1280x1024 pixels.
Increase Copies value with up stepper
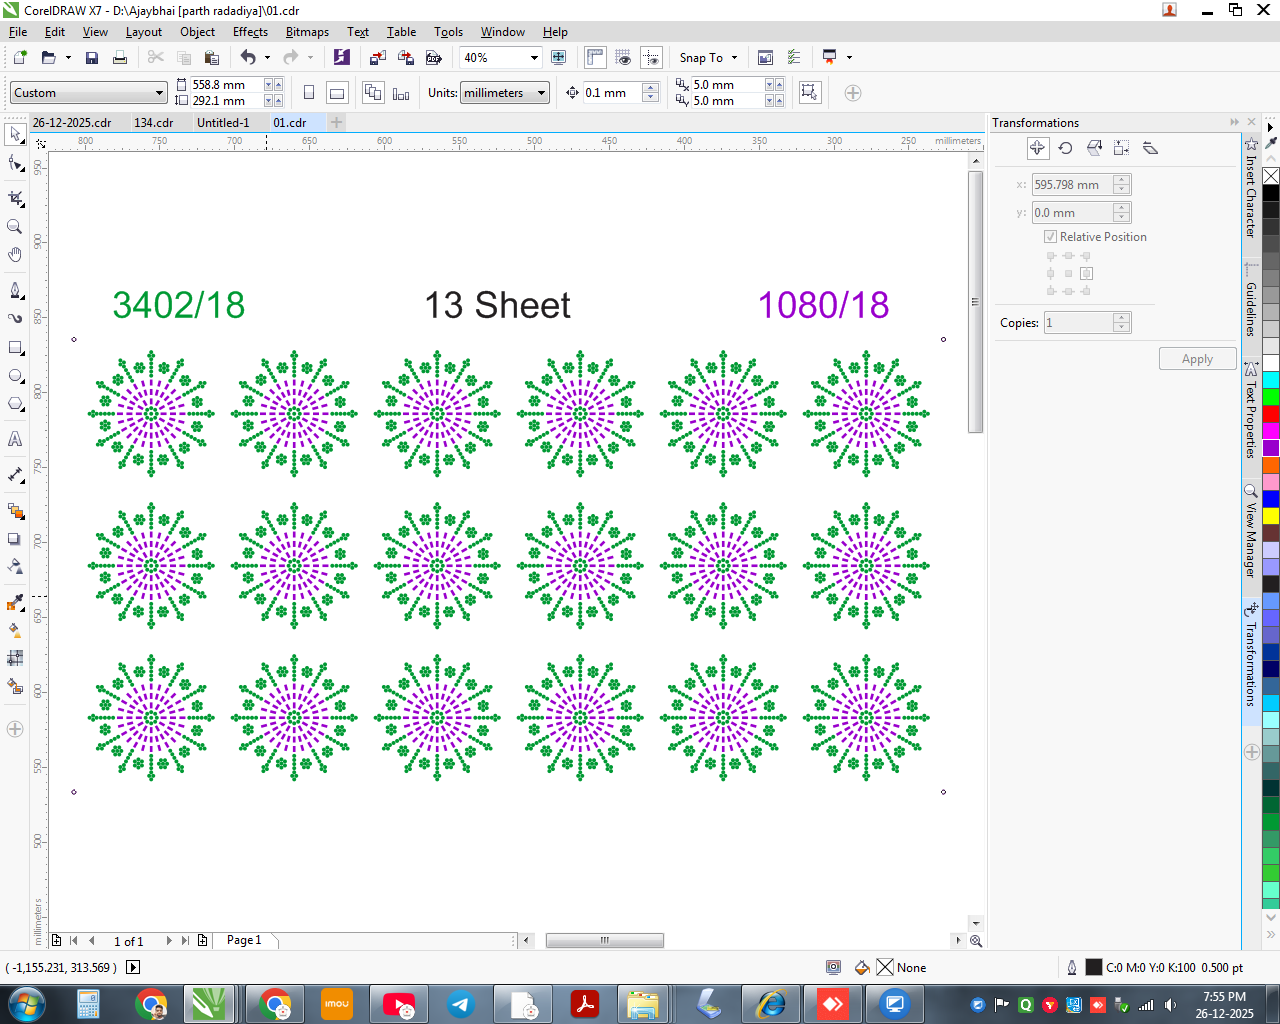coord(1122,318)
